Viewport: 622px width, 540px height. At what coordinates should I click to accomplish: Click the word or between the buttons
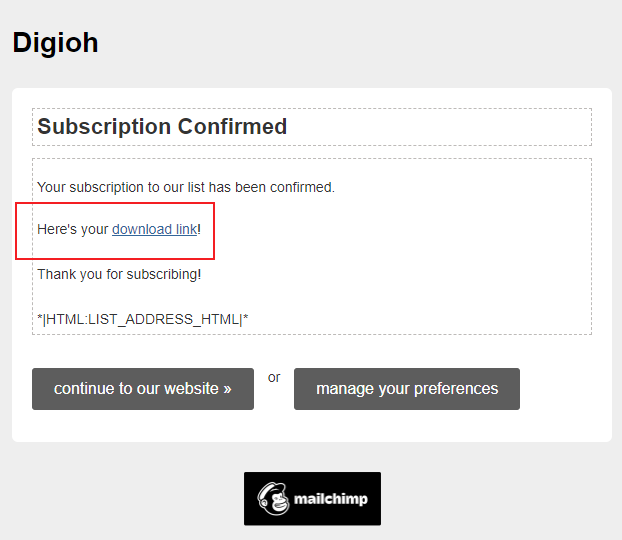[x=274, y=378]
